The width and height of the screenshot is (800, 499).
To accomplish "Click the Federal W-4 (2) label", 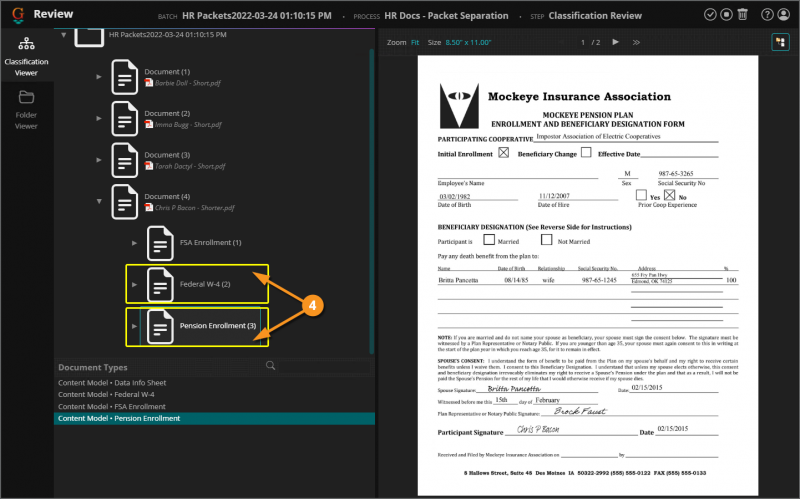I will coord(205,284).
